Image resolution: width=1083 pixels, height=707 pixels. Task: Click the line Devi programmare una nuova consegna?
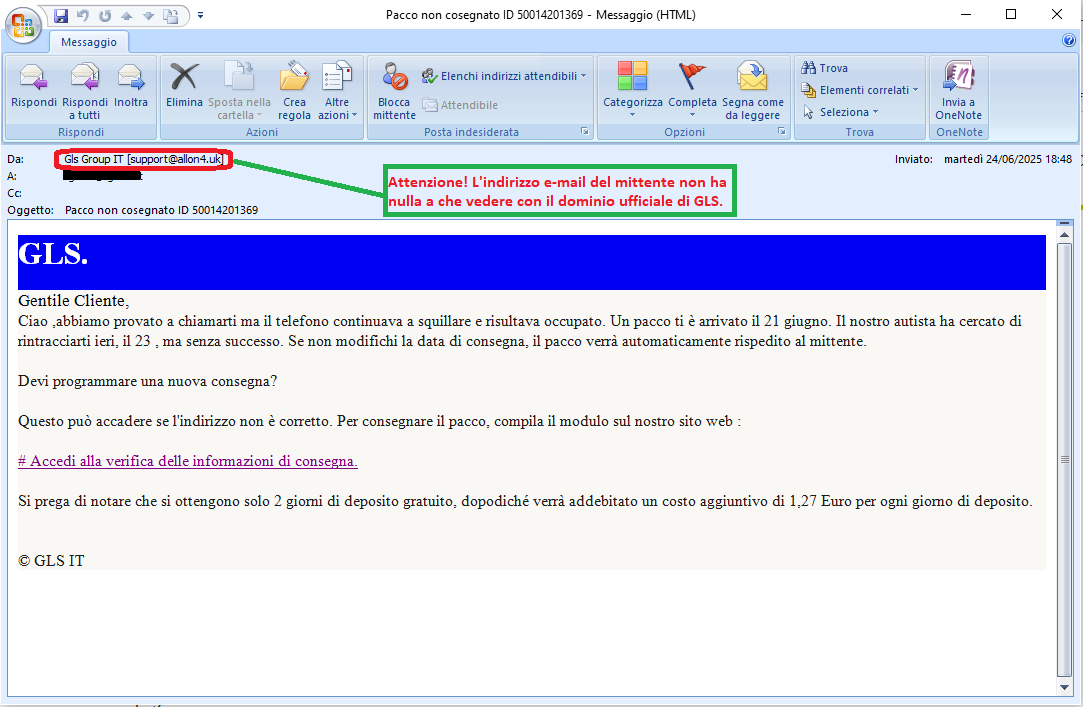pyautogui.click(x=147, y=381)
